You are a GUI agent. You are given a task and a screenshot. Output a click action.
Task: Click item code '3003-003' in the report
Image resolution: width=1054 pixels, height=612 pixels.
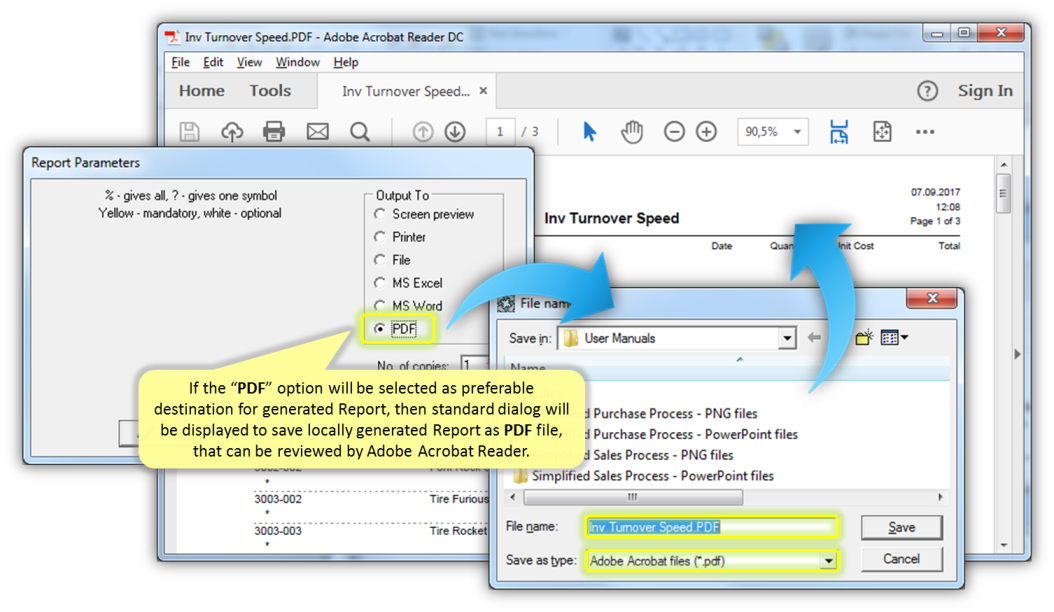[x=278, y=531]
